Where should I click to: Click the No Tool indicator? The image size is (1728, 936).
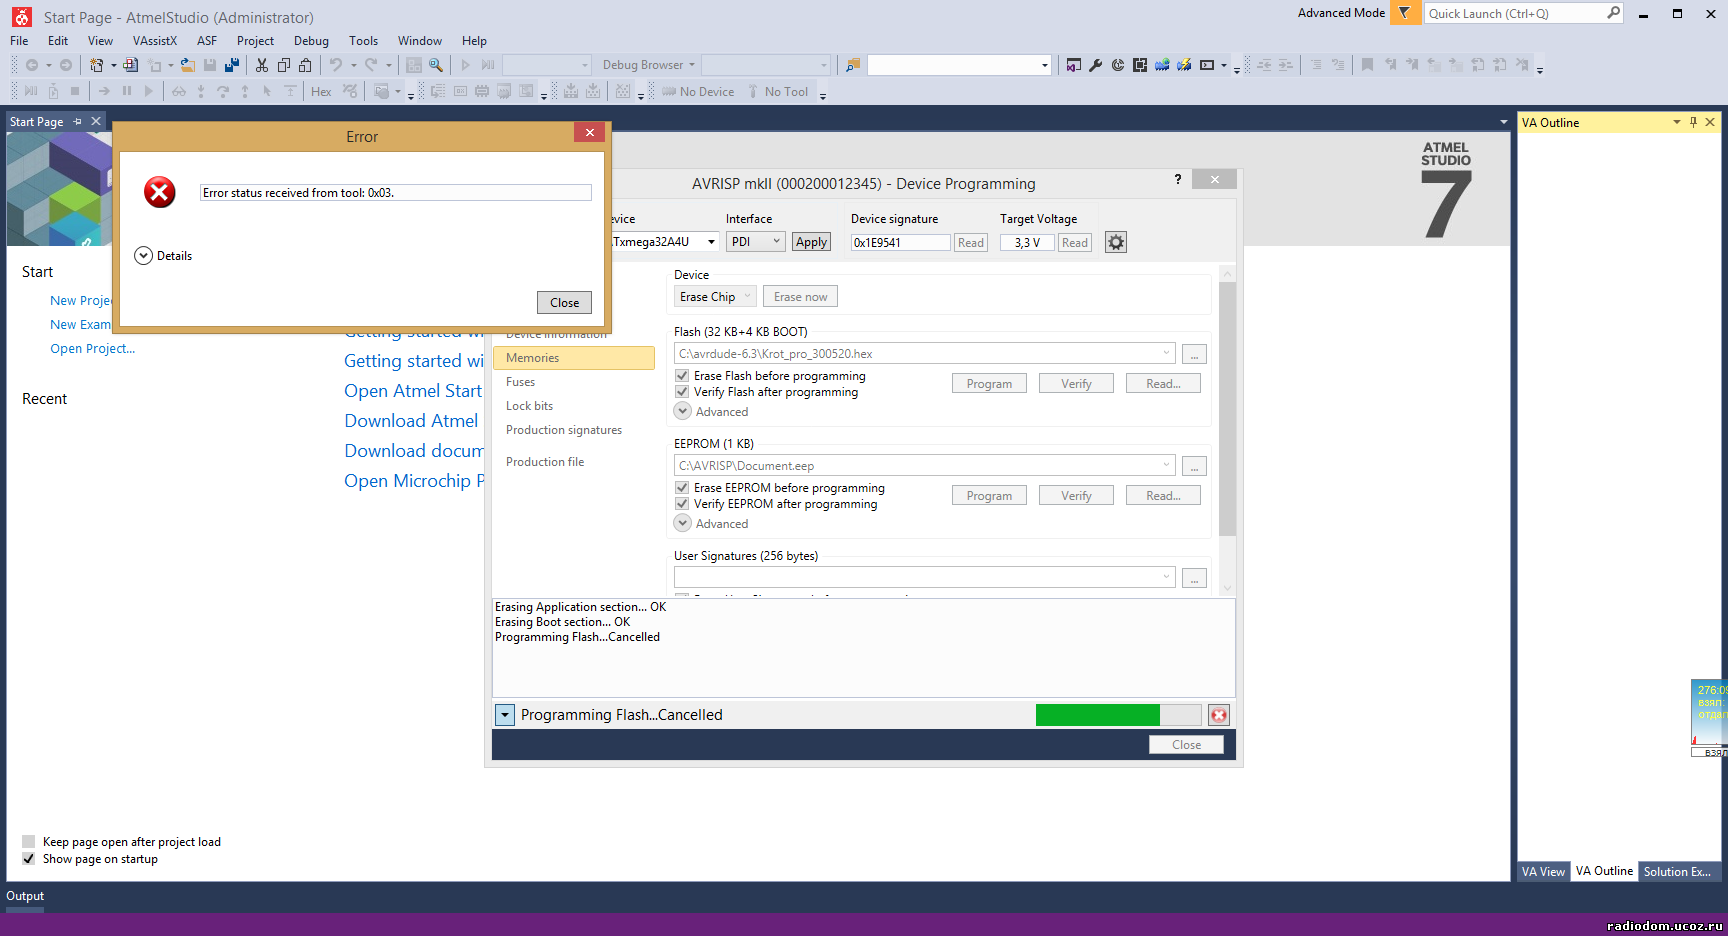778,92
